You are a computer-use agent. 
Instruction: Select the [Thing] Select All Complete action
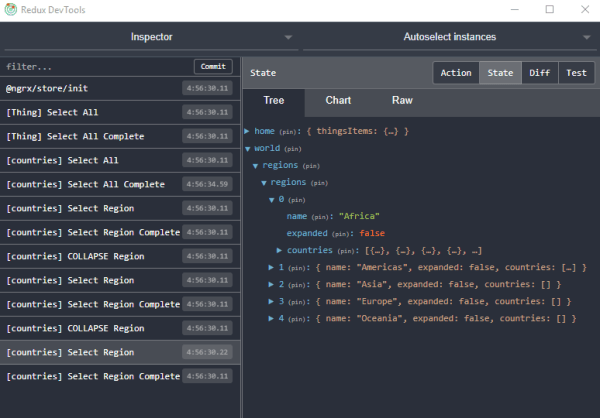pyautogui.click(x=90, y=136)
